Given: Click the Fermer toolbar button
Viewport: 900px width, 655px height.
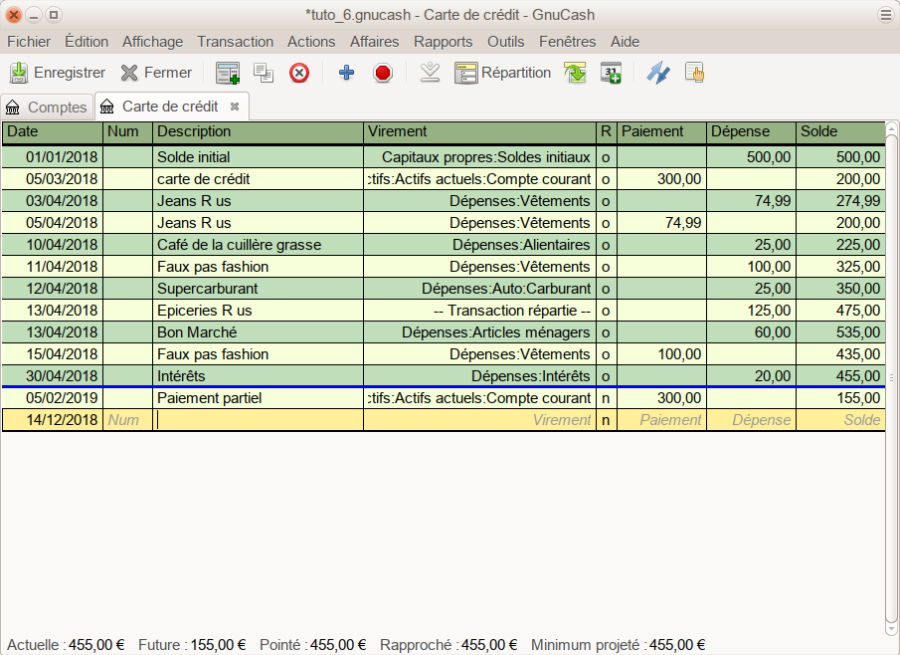Looking at the screenshot, I should click(x=156, y=73).
